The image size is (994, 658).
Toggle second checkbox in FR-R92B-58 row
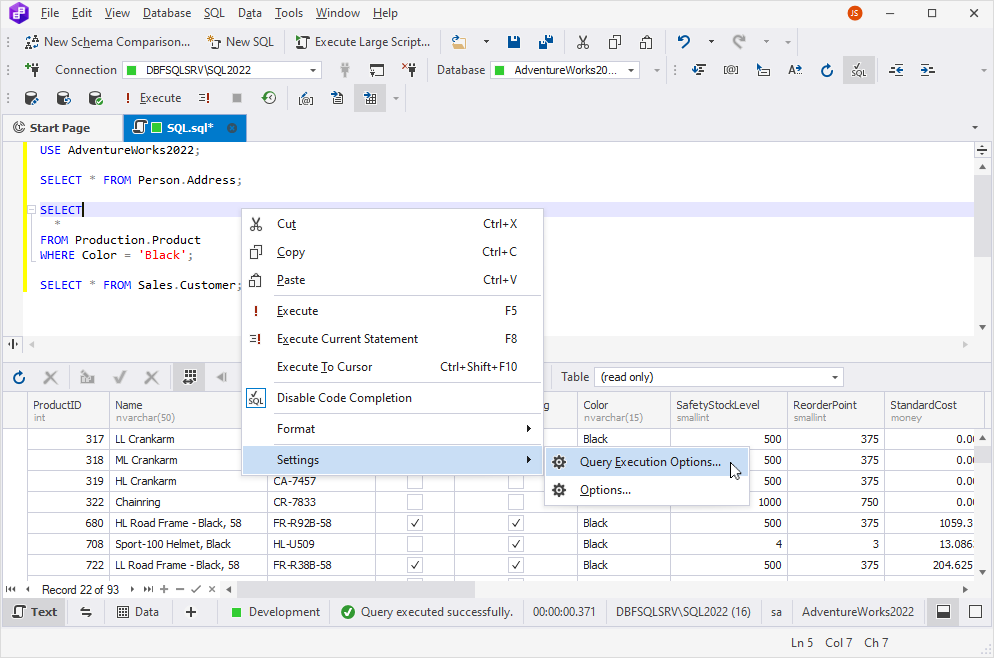(516, 523)
